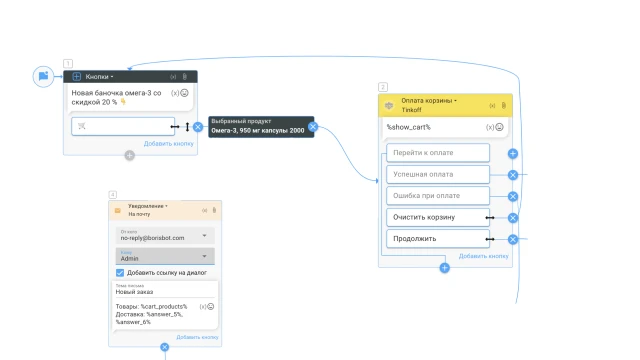Click attachment clip icon in Оплата корзины header

coord(504,105)
